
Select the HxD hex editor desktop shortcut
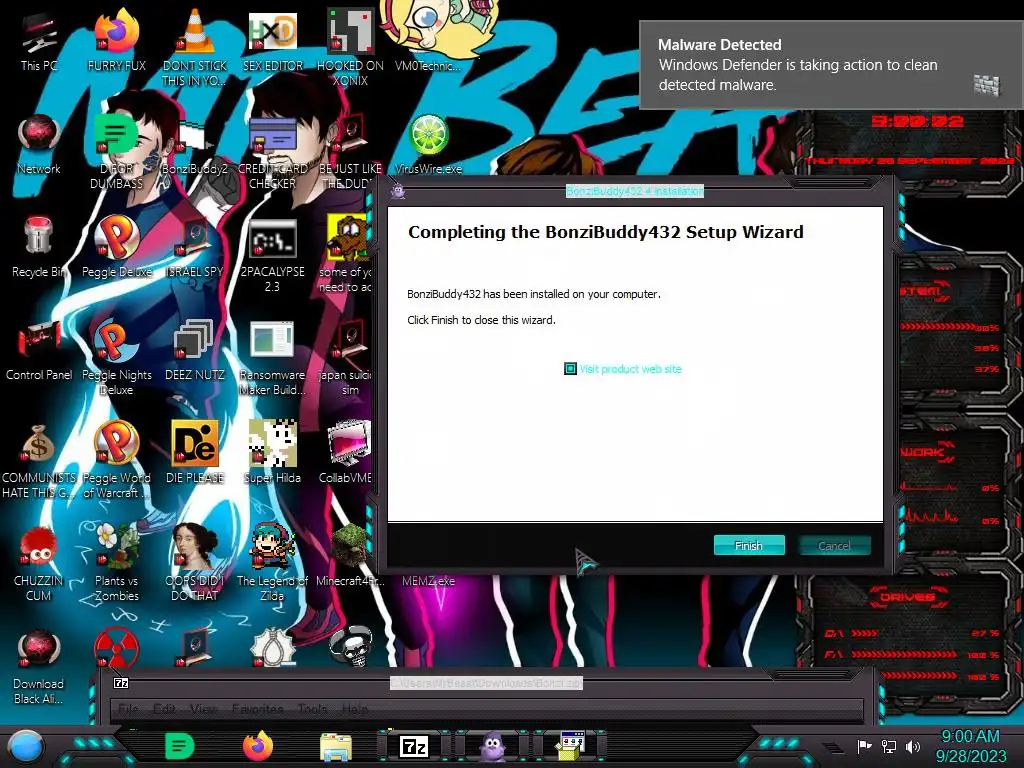273,40
